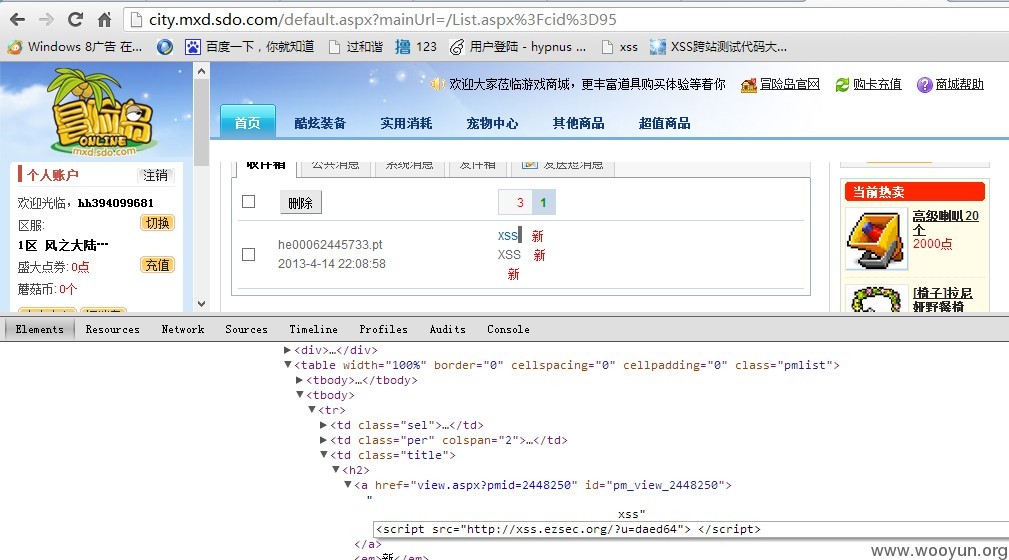Image resolution: width=1009 pixels, height=560 pixels.
Task: Collapse the anchor pm_view_2448250 node
Action: coord(347,485)
